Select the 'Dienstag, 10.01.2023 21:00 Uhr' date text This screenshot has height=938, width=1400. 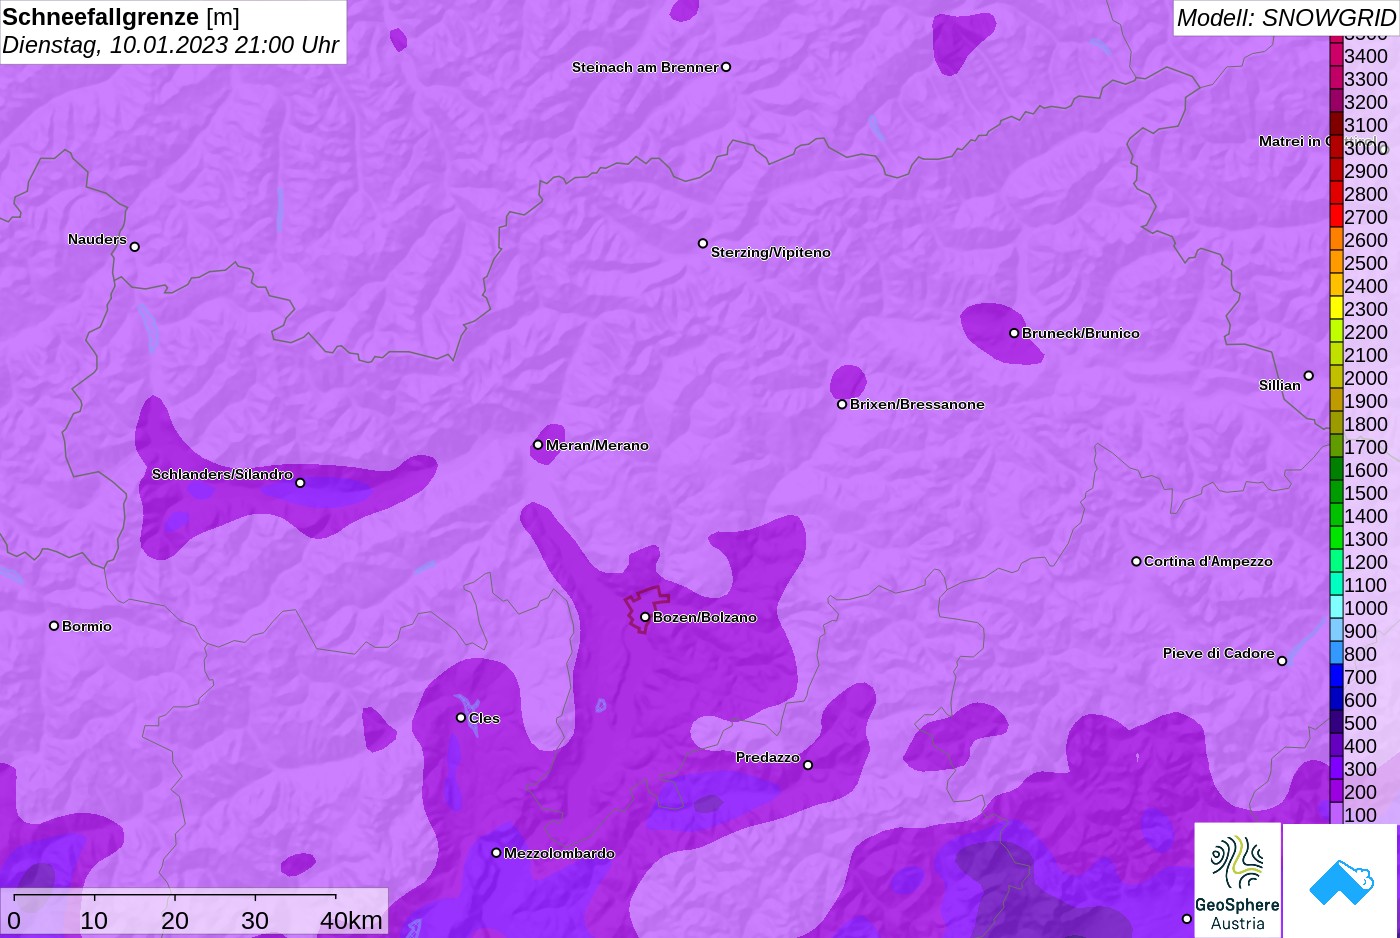(x=171, y=45)
